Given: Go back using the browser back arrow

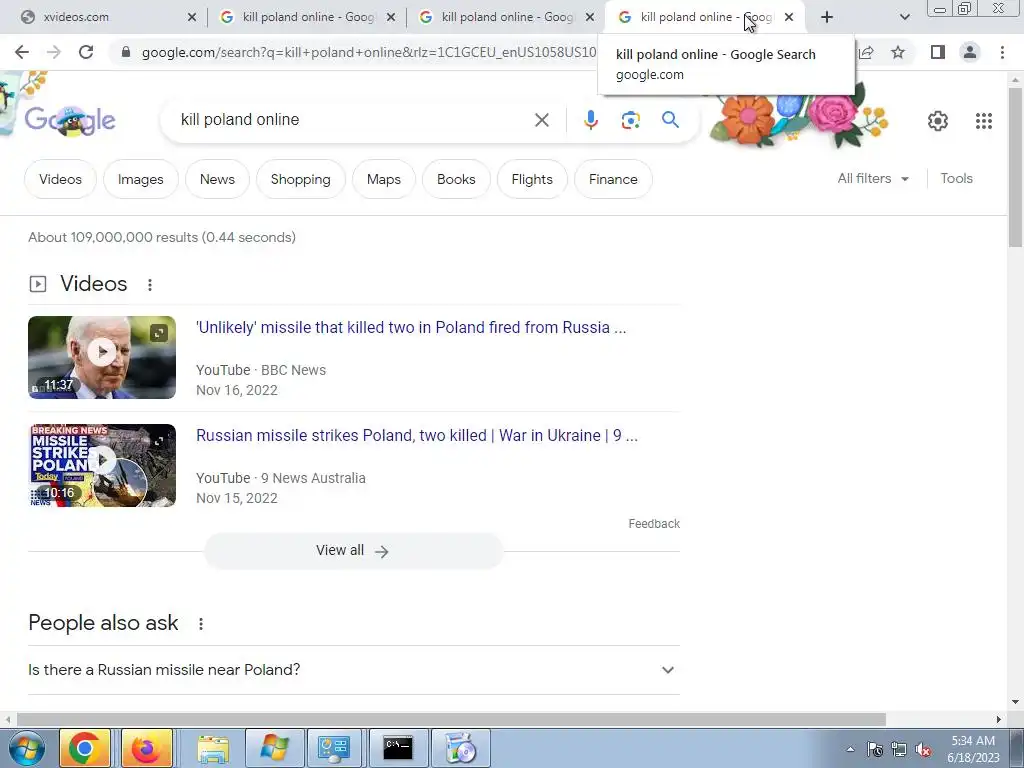Looking at the screenshot, I should click(22, 52).
